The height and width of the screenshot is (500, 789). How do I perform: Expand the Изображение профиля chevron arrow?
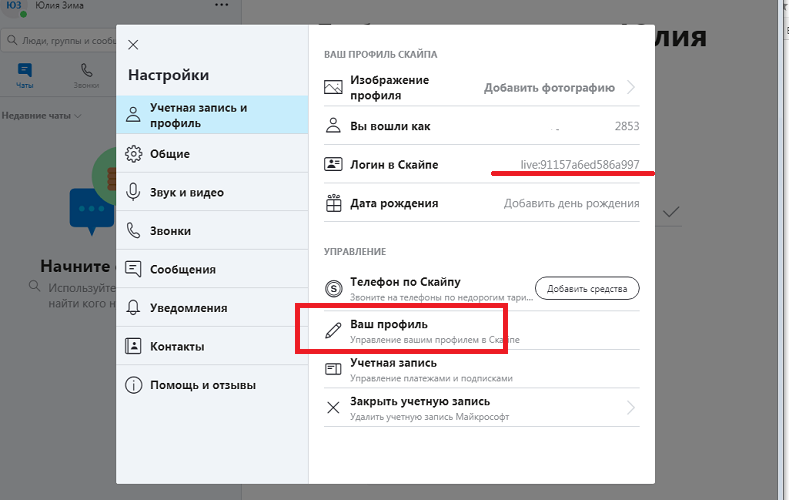[631, 88]
